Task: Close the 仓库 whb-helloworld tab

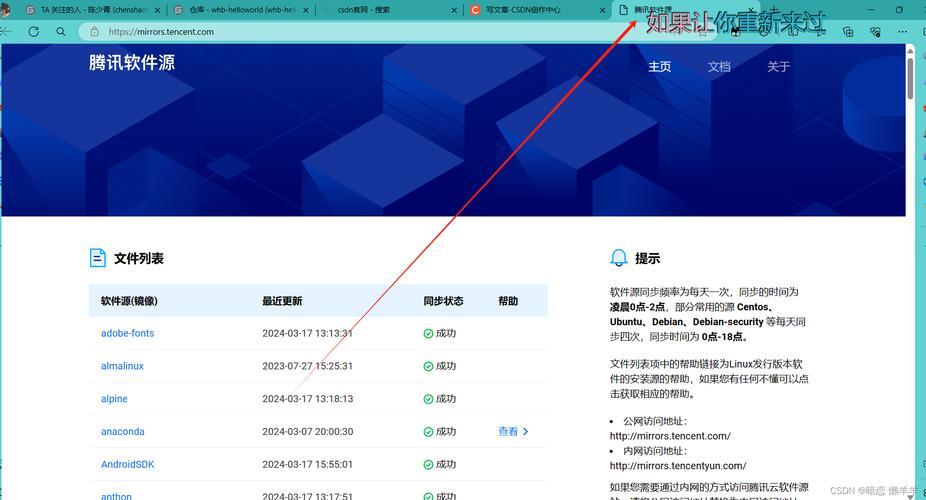Action: (x=305, y=10)
